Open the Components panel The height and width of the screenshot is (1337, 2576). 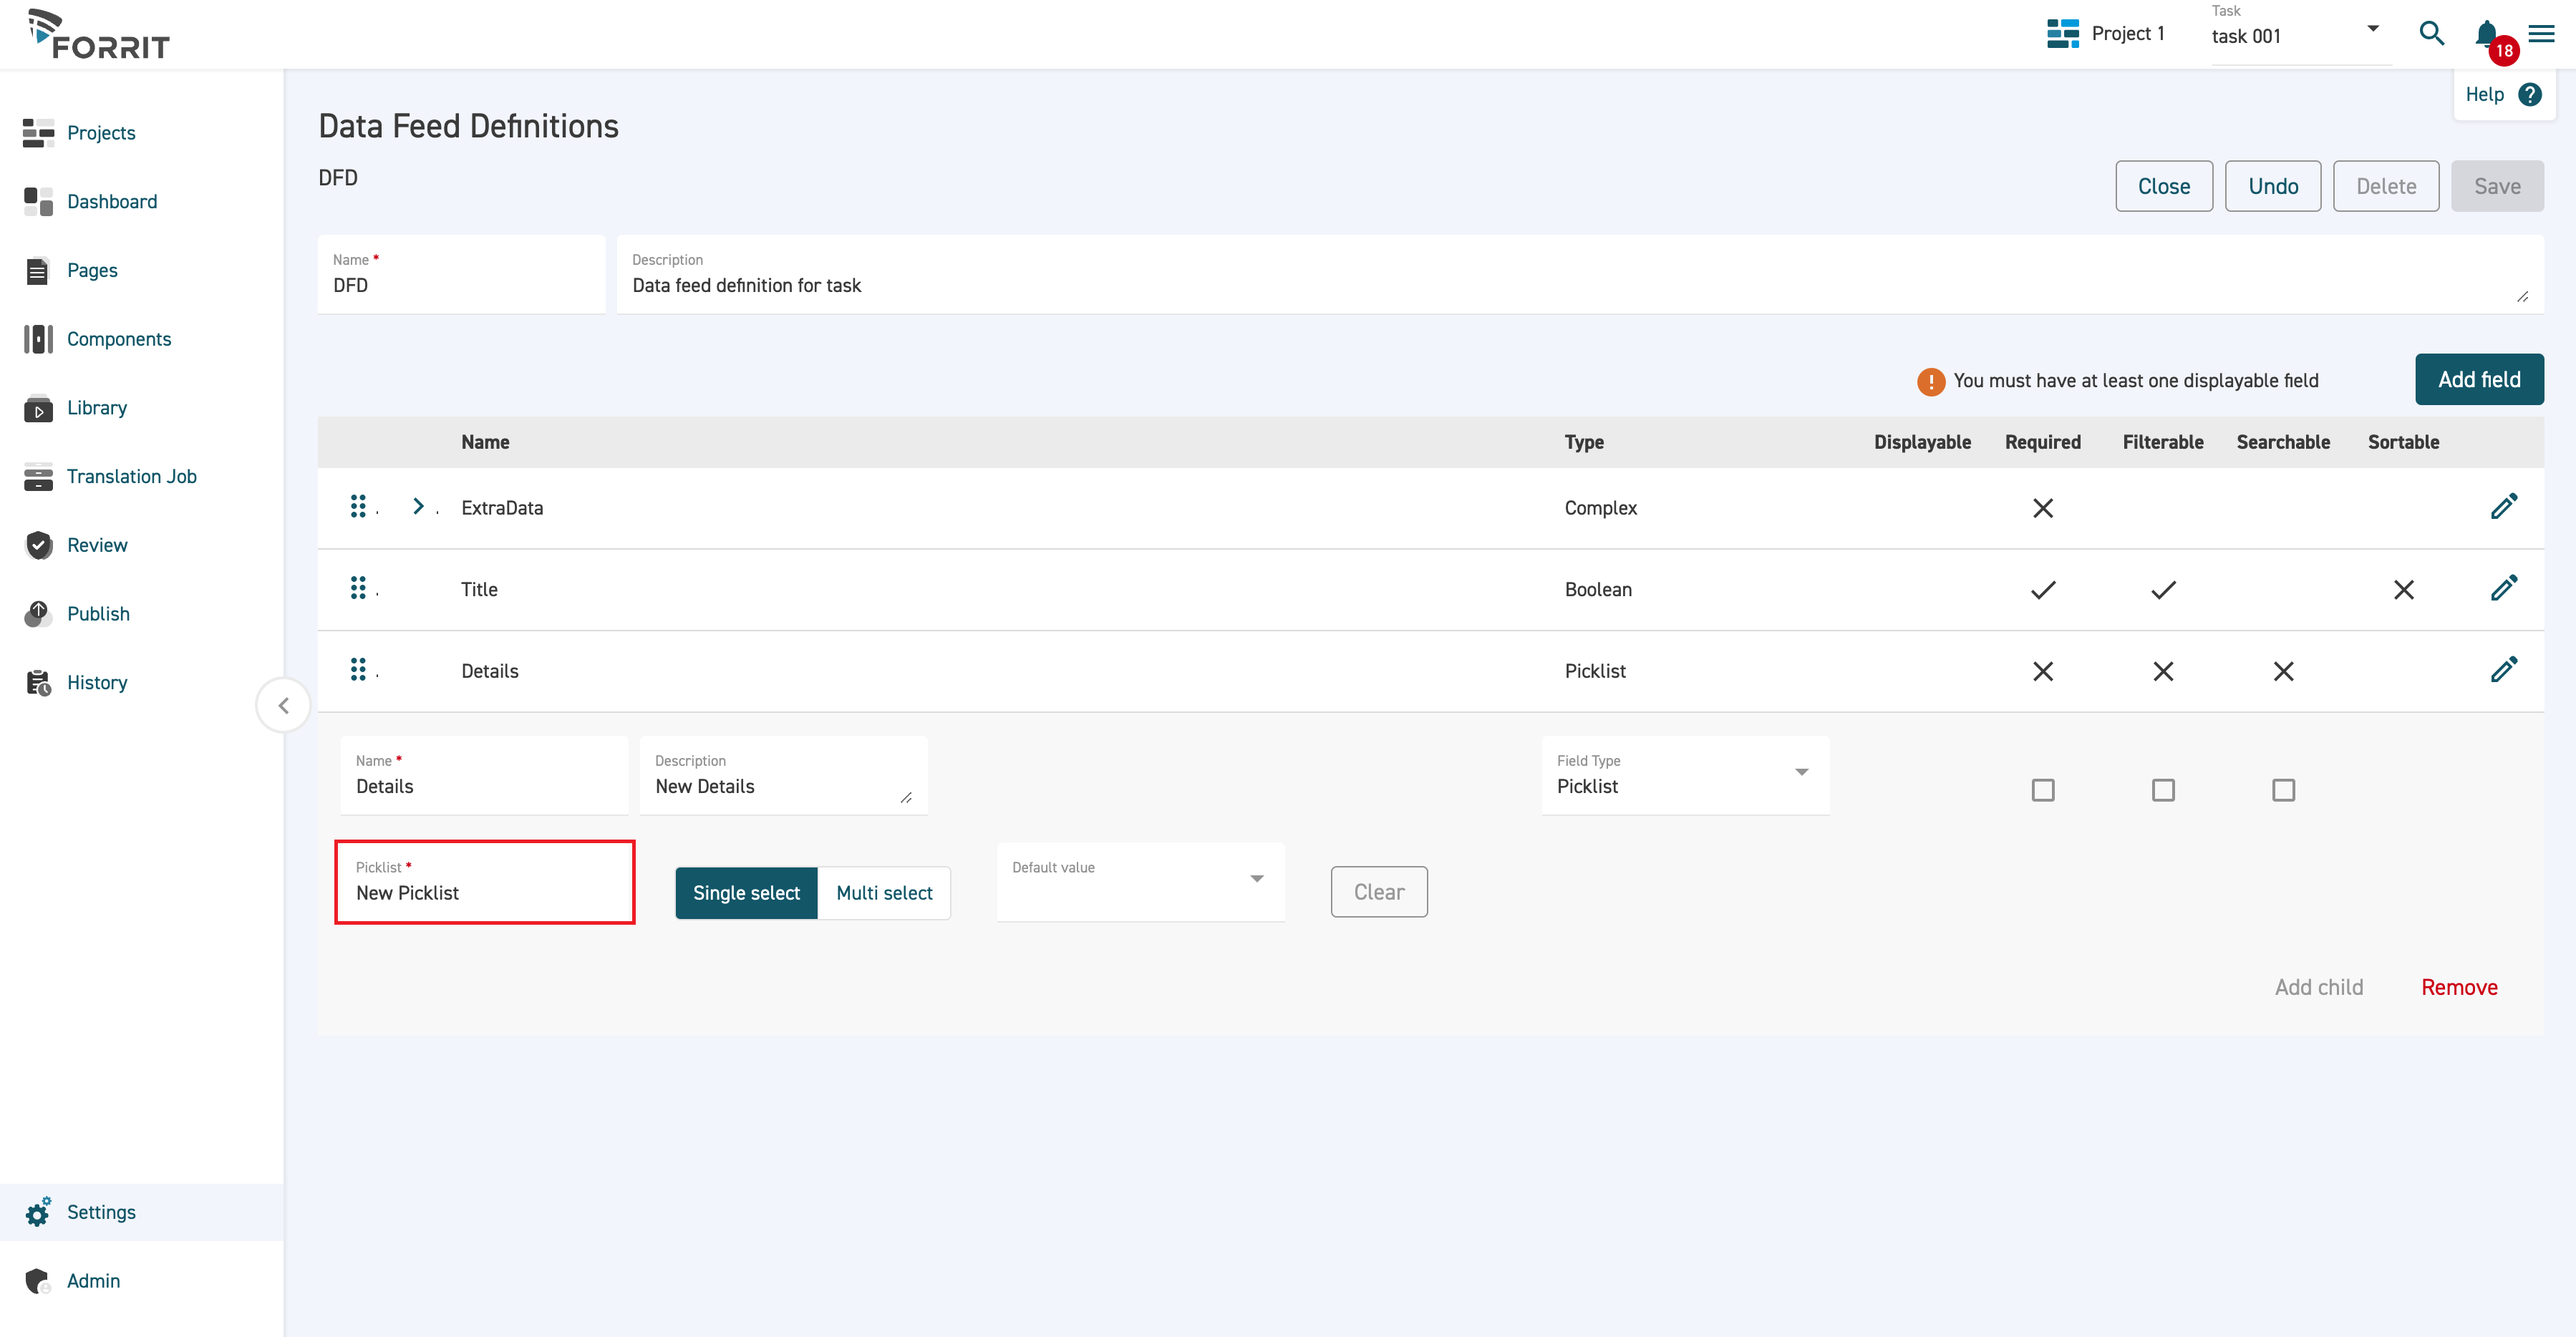119,339
